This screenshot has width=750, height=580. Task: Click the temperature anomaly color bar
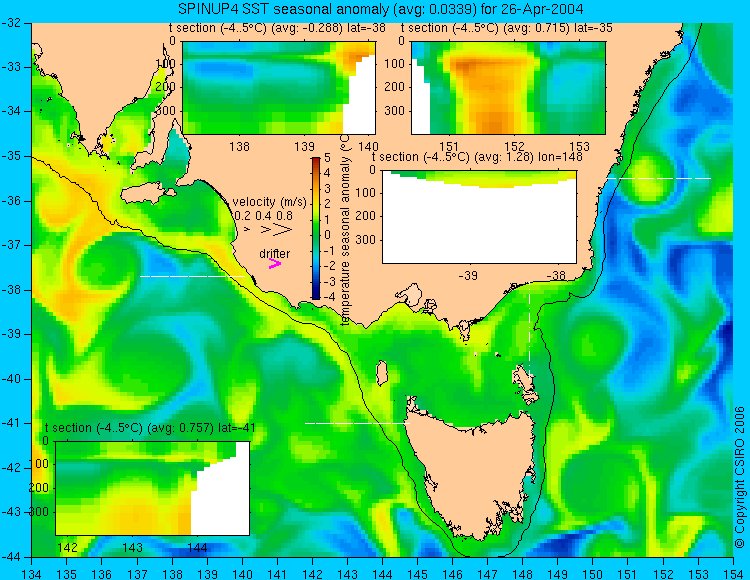(x=316, y=228)
